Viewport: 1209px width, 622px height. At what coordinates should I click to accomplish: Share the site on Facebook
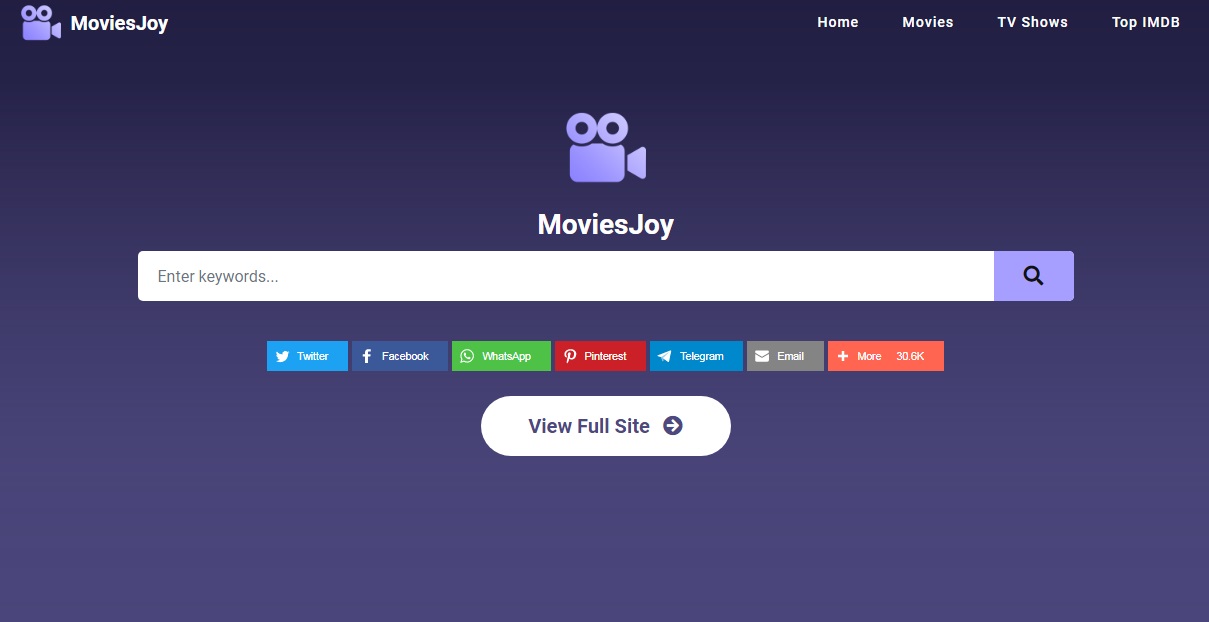tap(400, 356)
